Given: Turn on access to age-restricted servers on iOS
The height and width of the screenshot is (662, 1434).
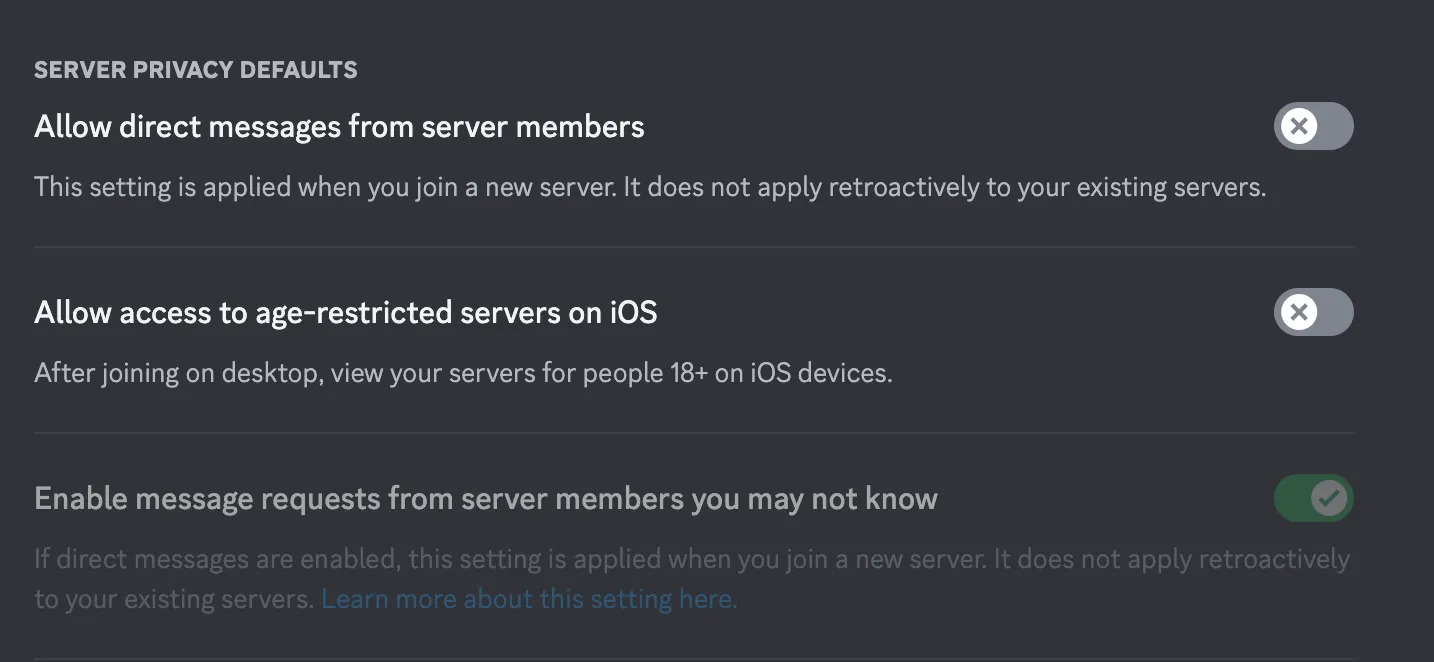Looking at the screenshot, I should 1313,312.
